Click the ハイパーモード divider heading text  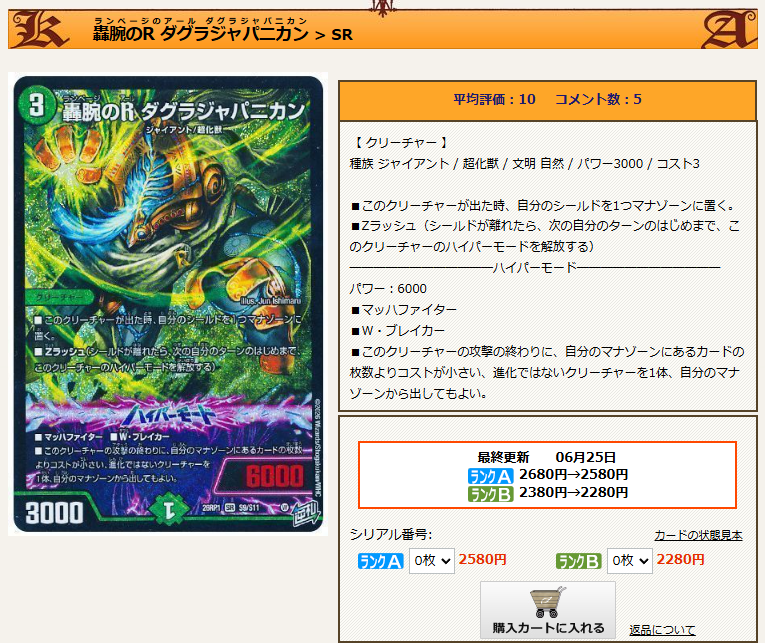(x=535, y=267)
